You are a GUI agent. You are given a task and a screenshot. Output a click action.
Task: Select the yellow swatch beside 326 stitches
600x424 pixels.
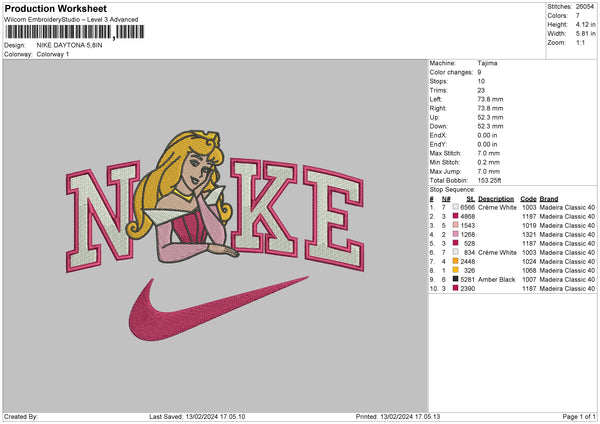pyautogui.click(x=455, y=270)
